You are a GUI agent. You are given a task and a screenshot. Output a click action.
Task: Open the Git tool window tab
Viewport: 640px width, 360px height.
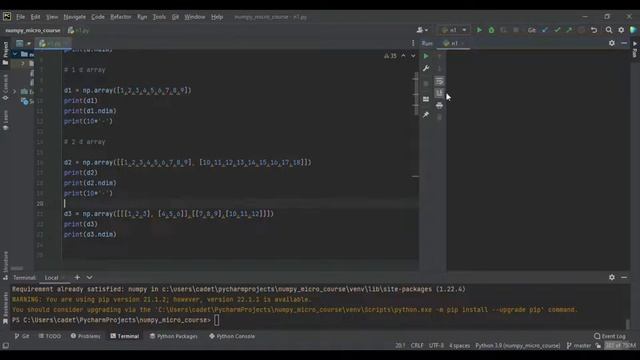point(22,336)
